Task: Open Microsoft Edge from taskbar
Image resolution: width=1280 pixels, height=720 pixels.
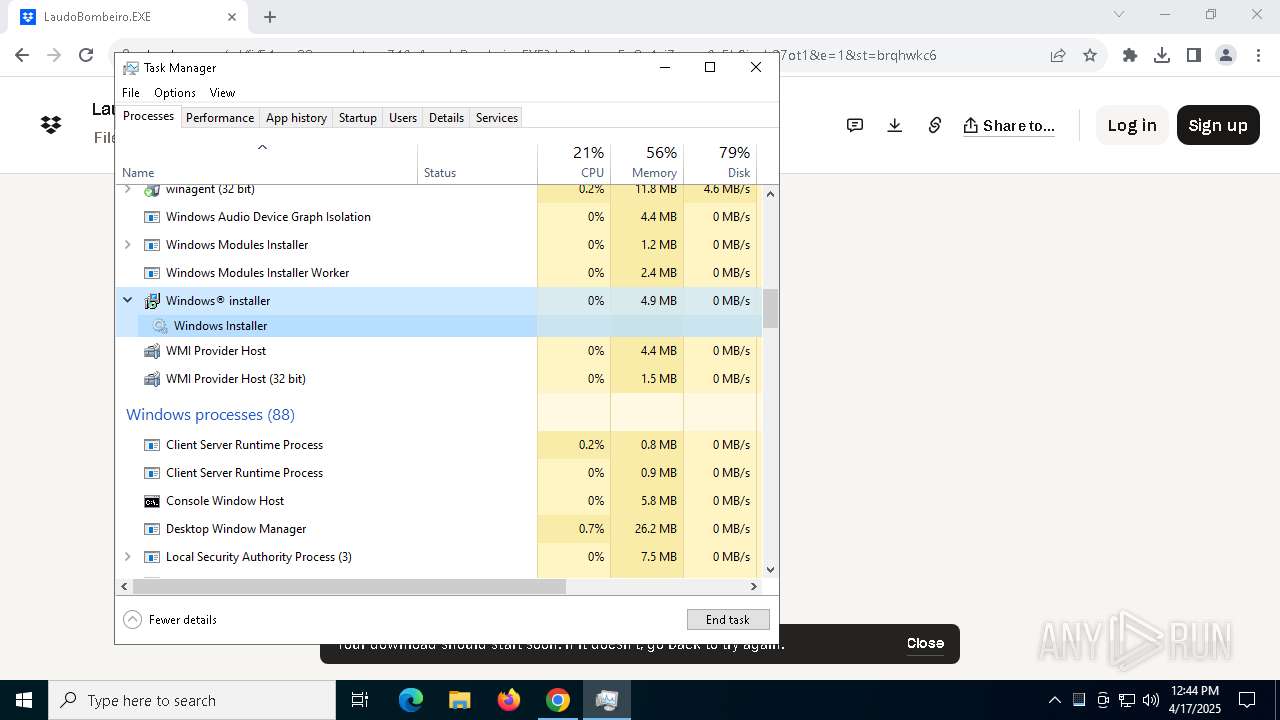Action: [411, 700]
